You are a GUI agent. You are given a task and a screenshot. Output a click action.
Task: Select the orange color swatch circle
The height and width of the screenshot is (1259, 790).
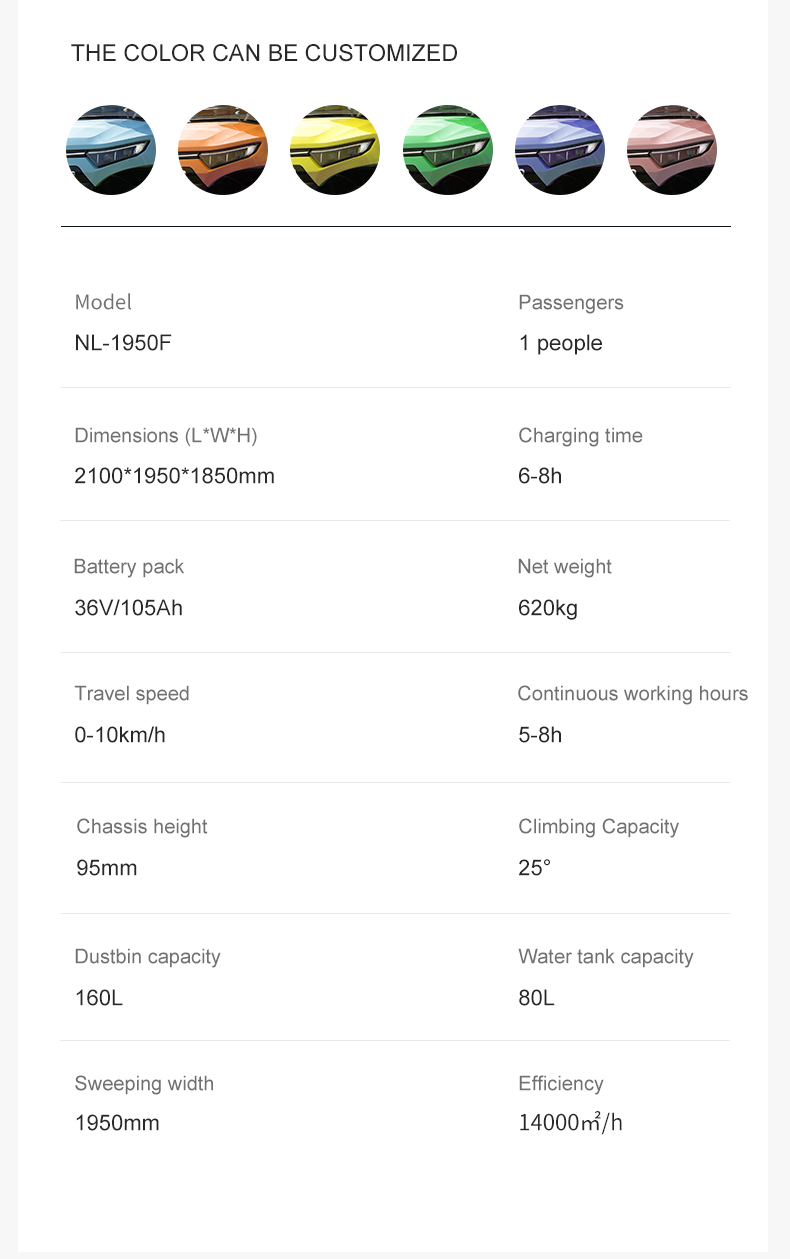(x=223, y=150)
